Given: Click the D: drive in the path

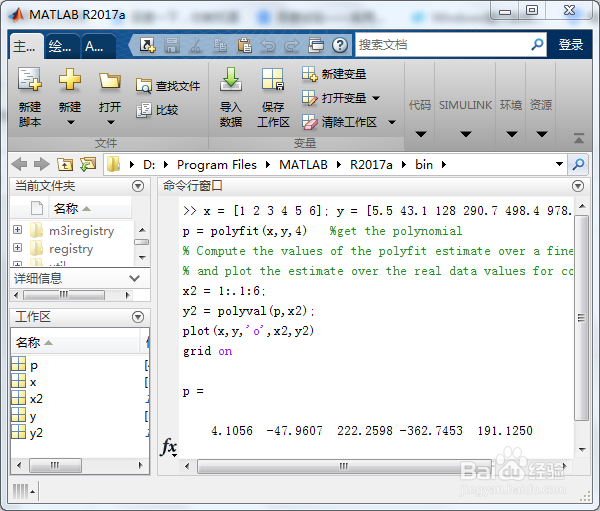Looking at the screenshot, I should tap(149, 165).
